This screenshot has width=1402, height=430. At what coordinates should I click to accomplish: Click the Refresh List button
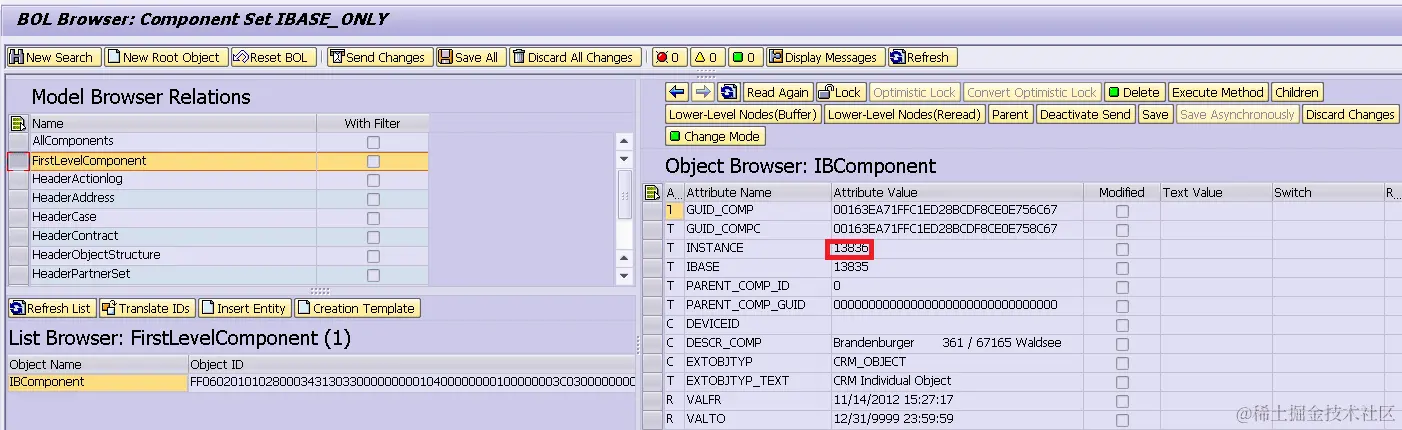pyautogui.click(x=52, y=308)
